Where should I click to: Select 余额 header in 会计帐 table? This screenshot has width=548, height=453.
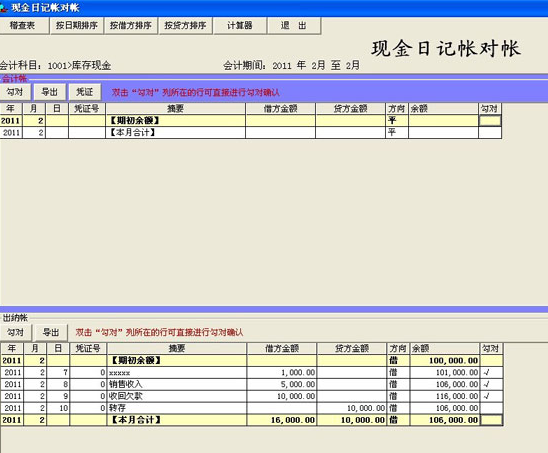tap(443, 109)
